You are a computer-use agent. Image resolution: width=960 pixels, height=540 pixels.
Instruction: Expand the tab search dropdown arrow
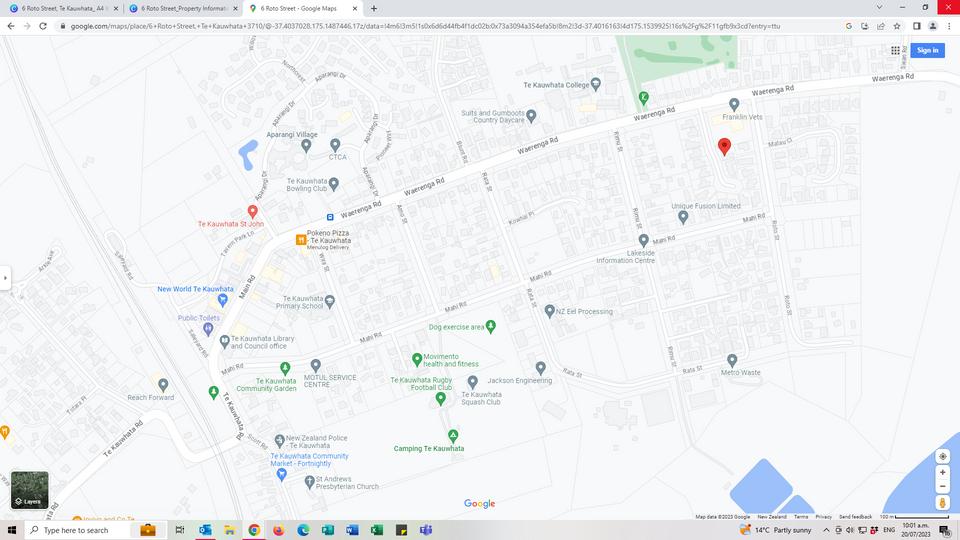(x=879, y=7)
